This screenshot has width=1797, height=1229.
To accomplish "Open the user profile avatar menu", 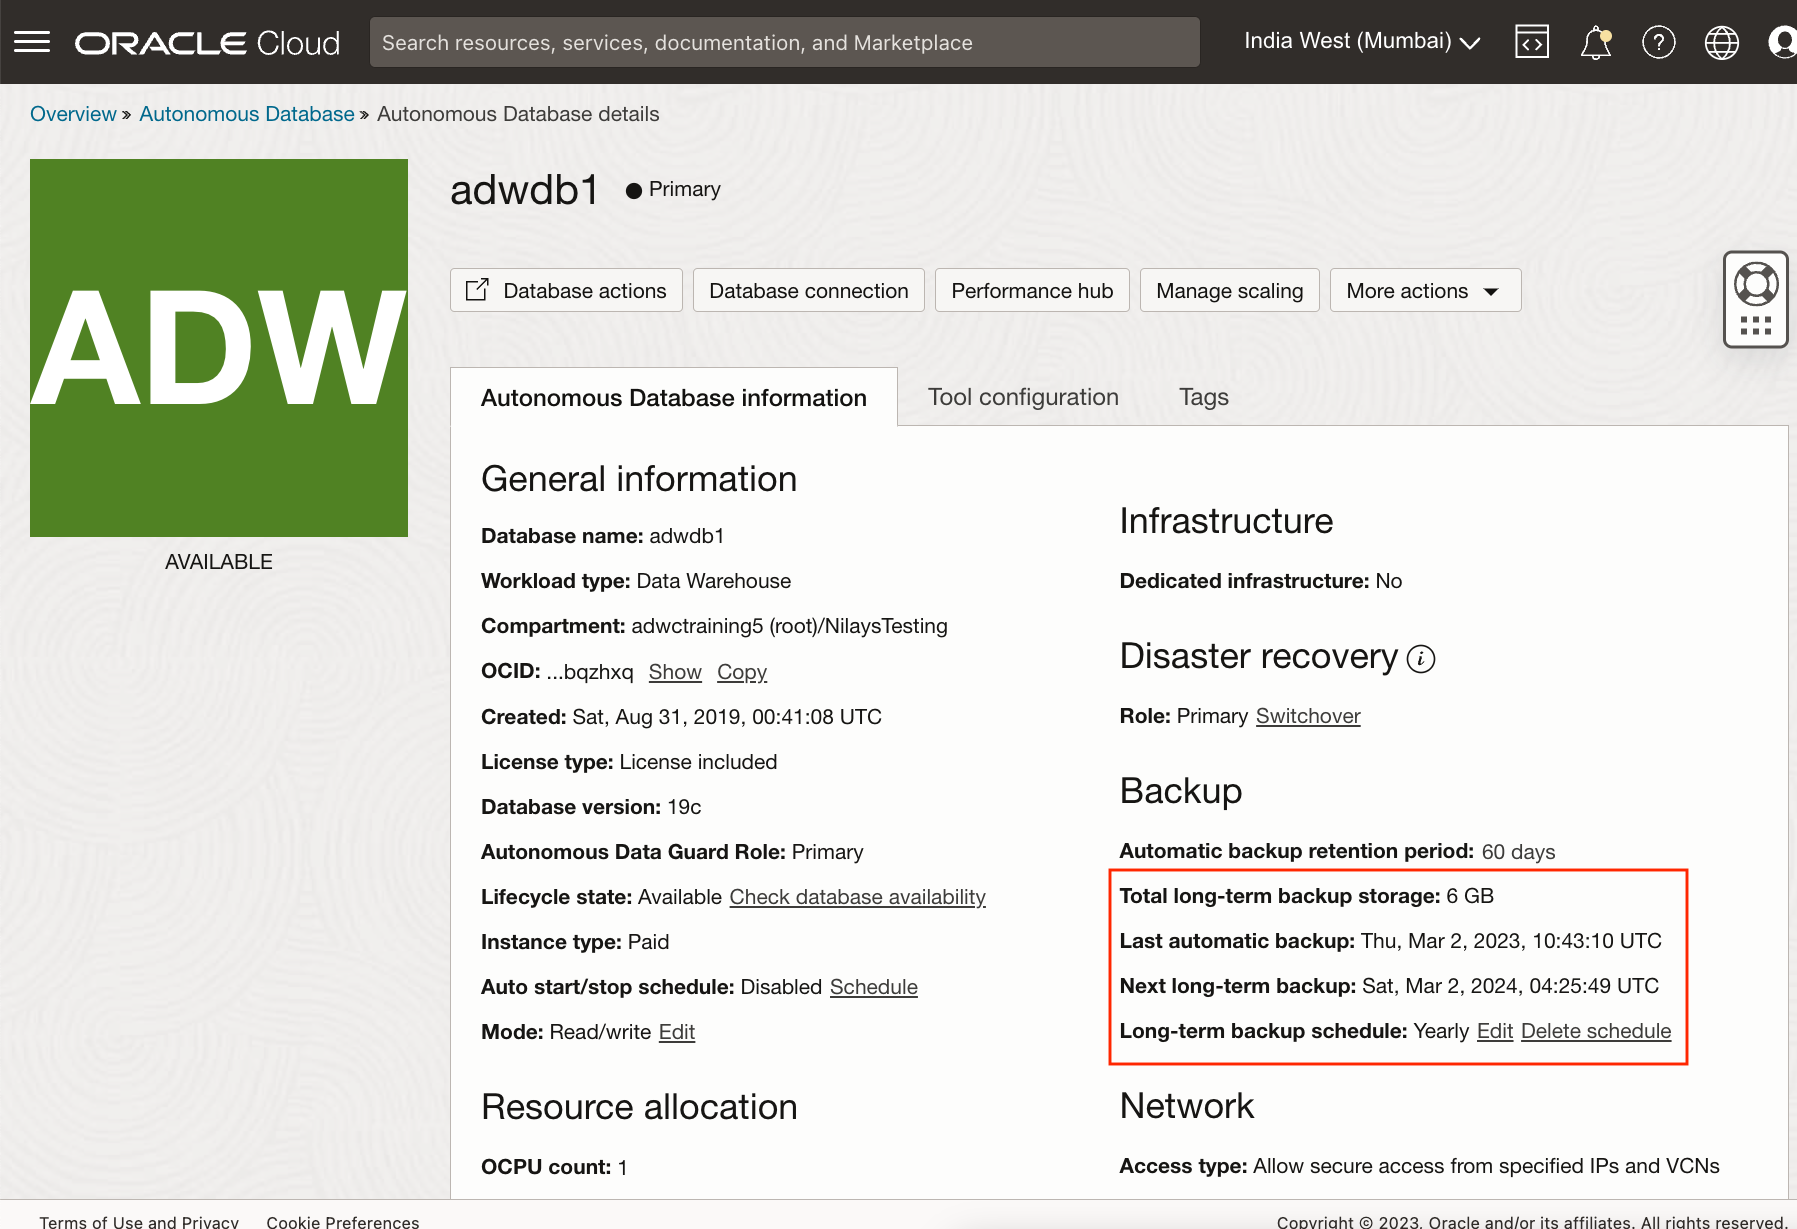I will click(1782, 42).
